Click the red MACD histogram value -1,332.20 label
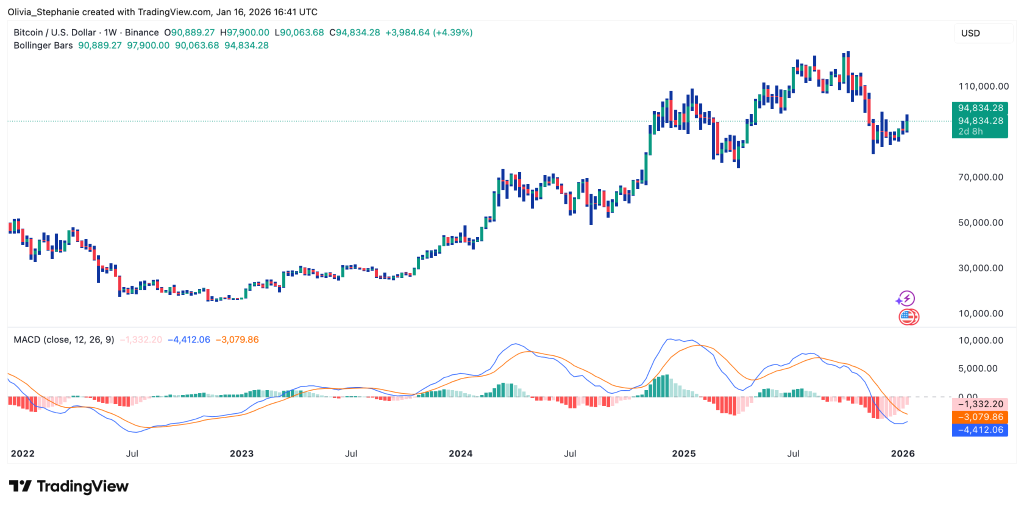1024x509 pixels. 980,403
